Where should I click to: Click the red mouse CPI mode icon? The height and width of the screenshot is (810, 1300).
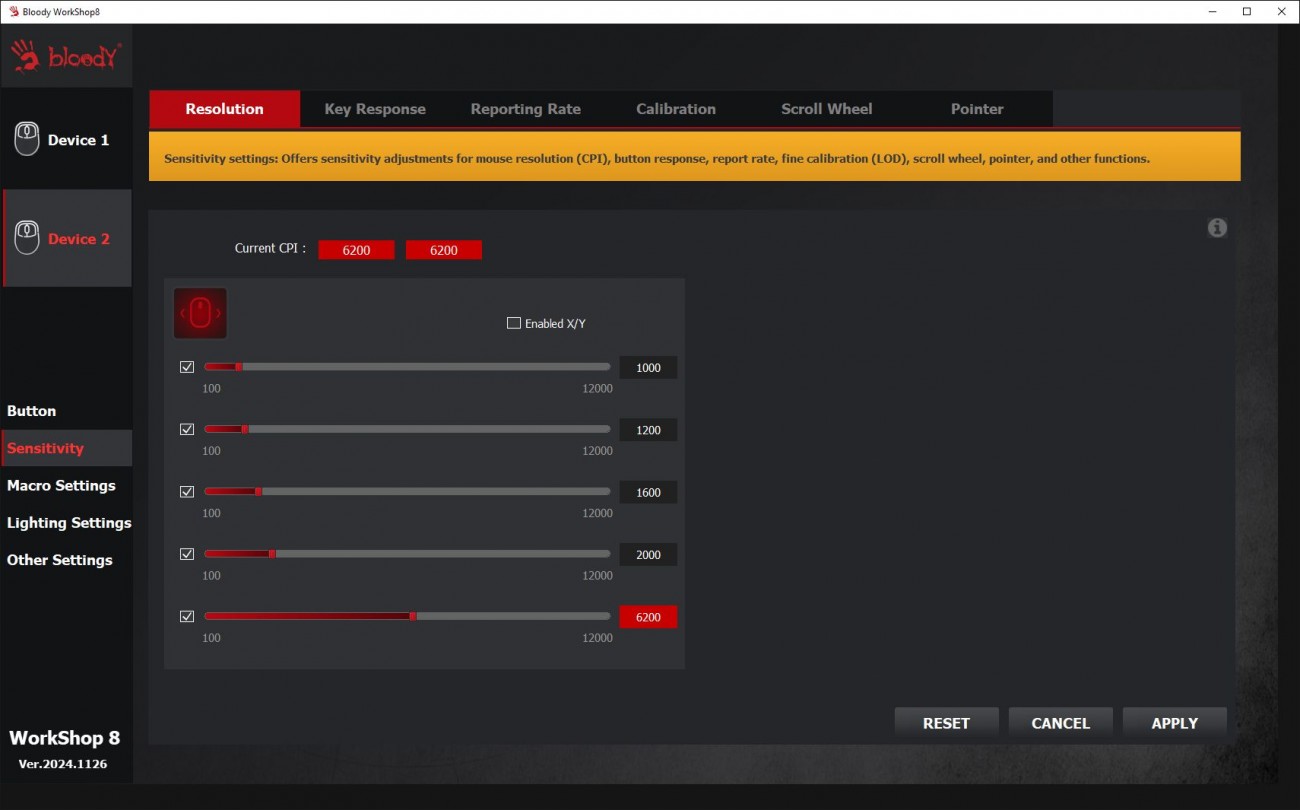pos(200,313)
